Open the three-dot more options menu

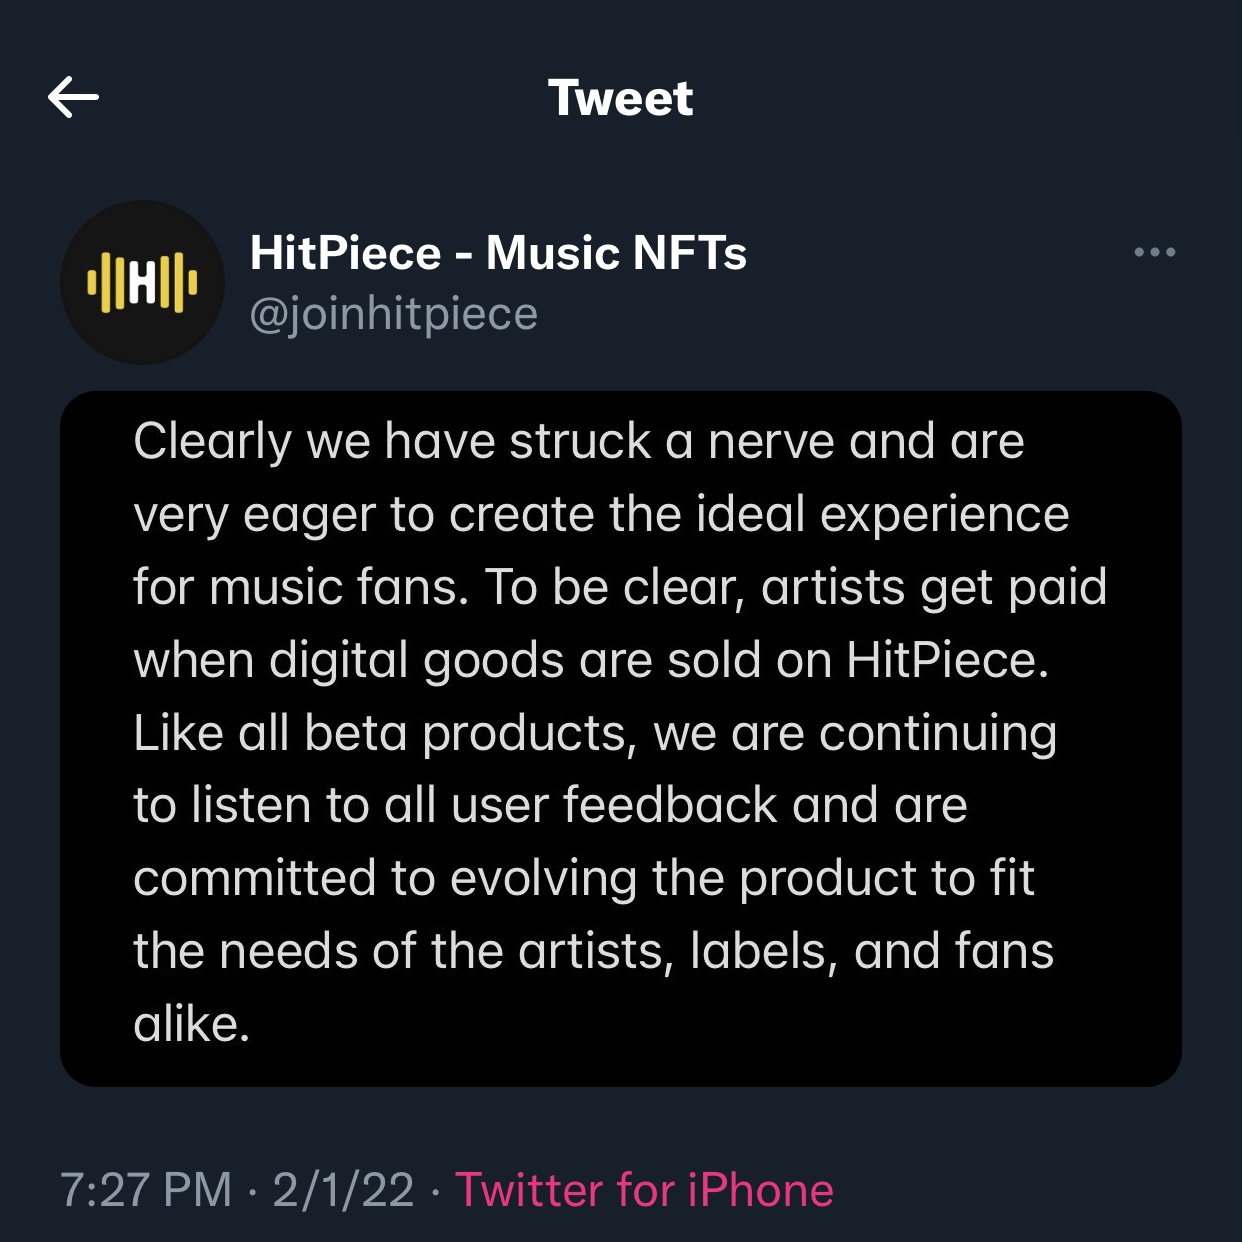click(x=1154, y=252)
